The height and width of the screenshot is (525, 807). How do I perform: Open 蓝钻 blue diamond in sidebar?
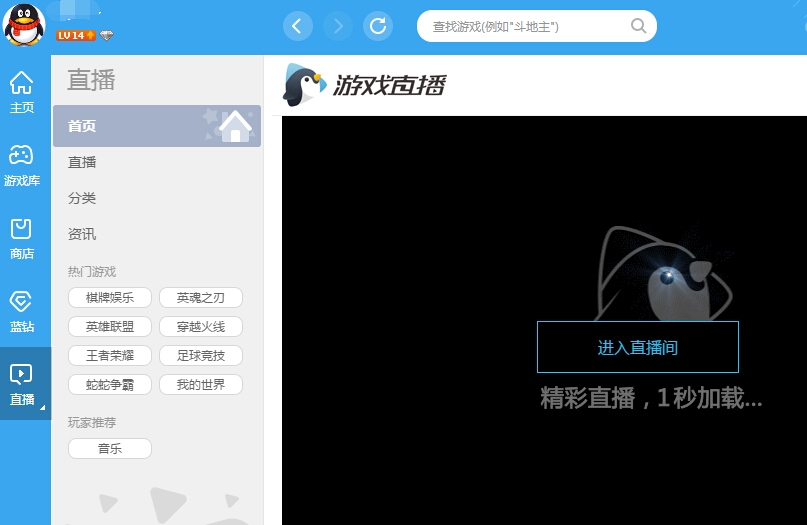pyautogui.click(x=22, y=311)
